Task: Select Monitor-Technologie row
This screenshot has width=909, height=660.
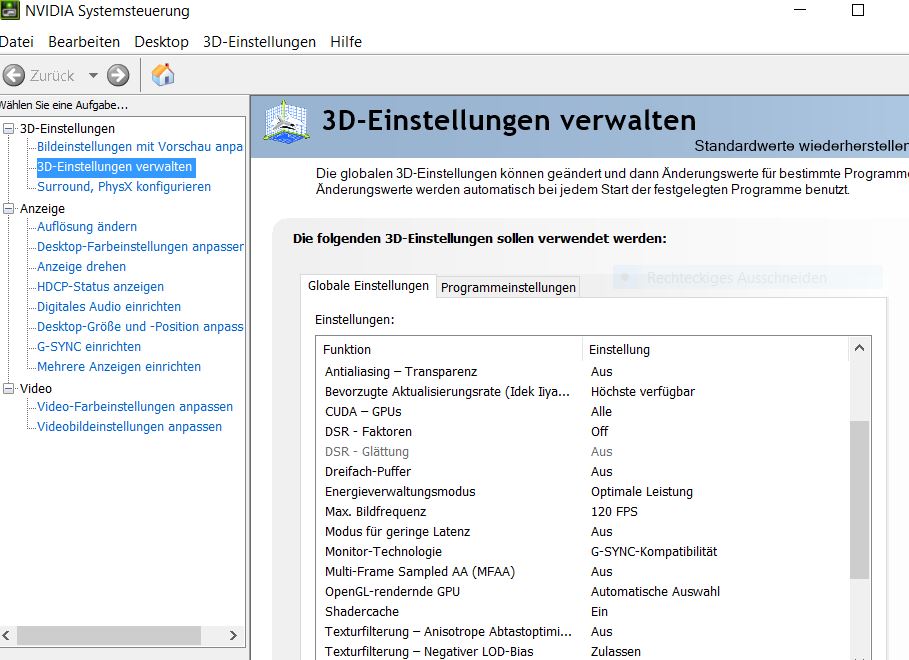Action: [583, 552]
